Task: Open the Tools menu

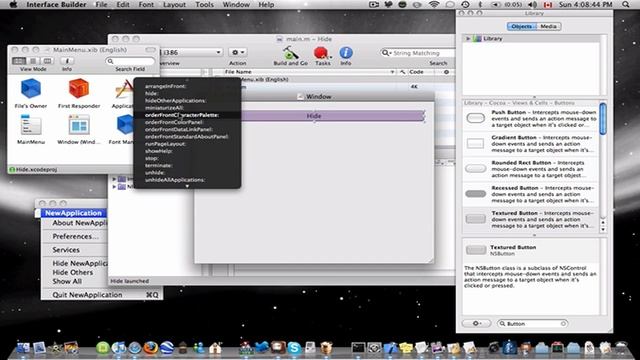Action: point(204,4)
